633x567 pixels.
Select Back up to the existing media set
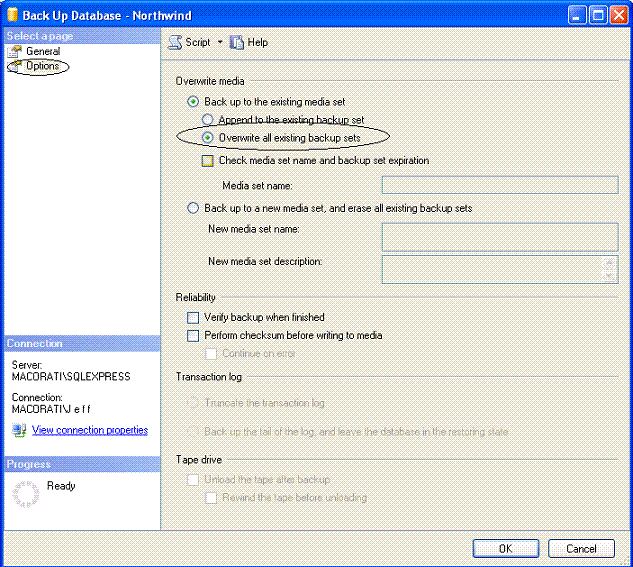(193, 102)
